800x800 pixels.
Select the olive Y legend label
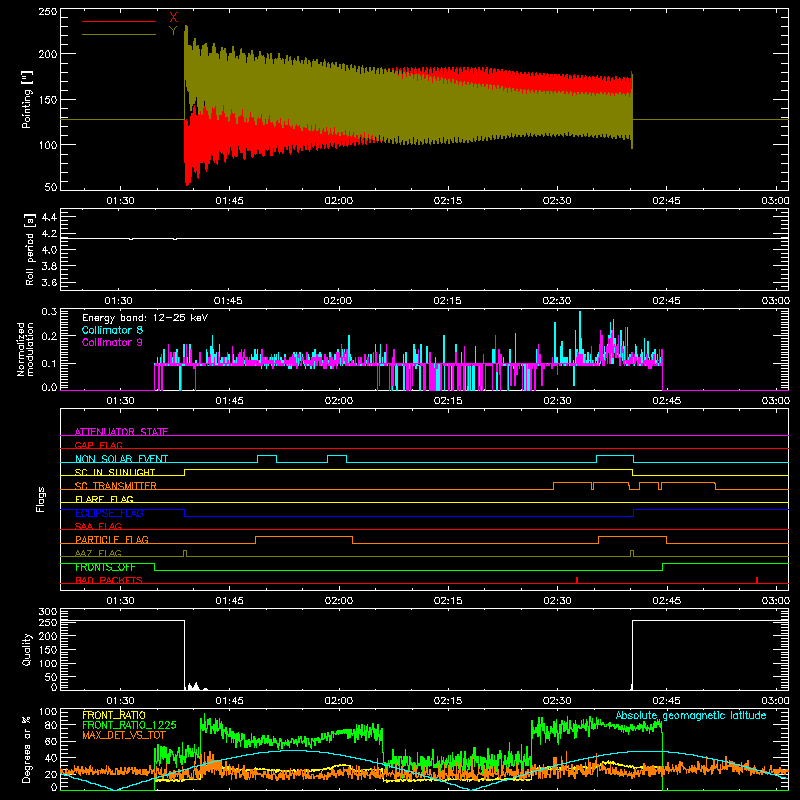coord(173,31)
